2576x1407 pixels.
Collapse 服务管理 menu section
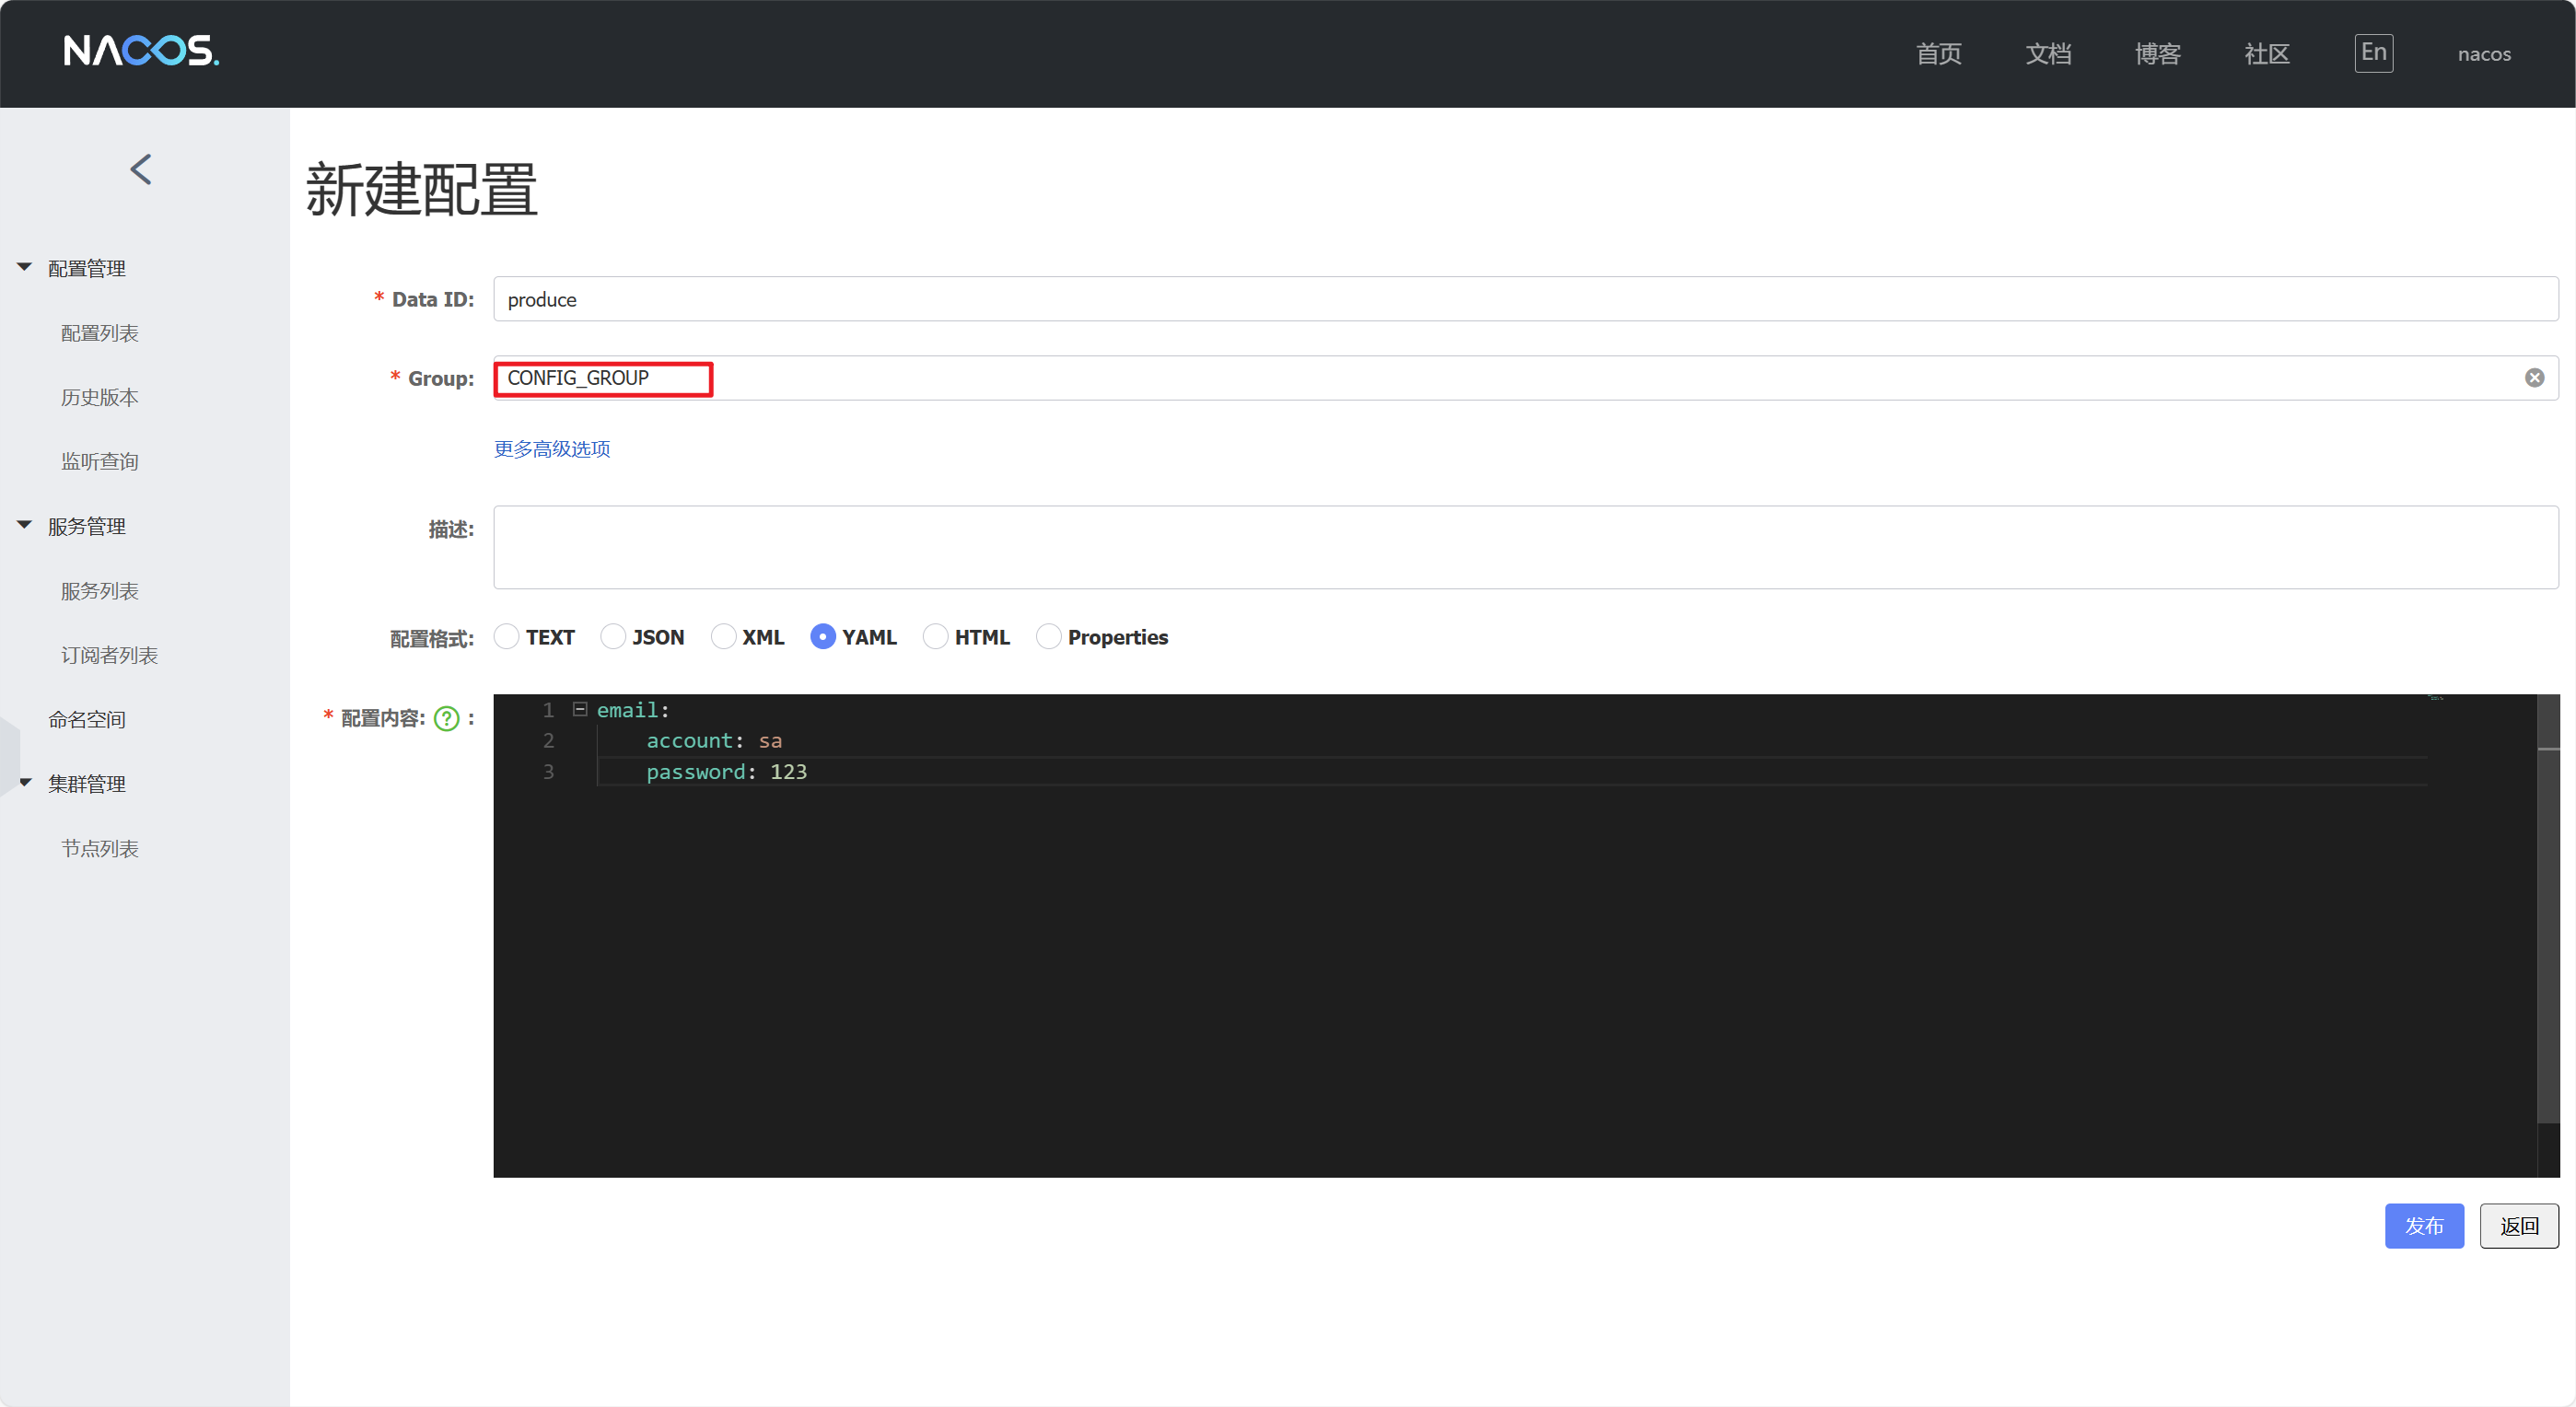pos(25,525)
